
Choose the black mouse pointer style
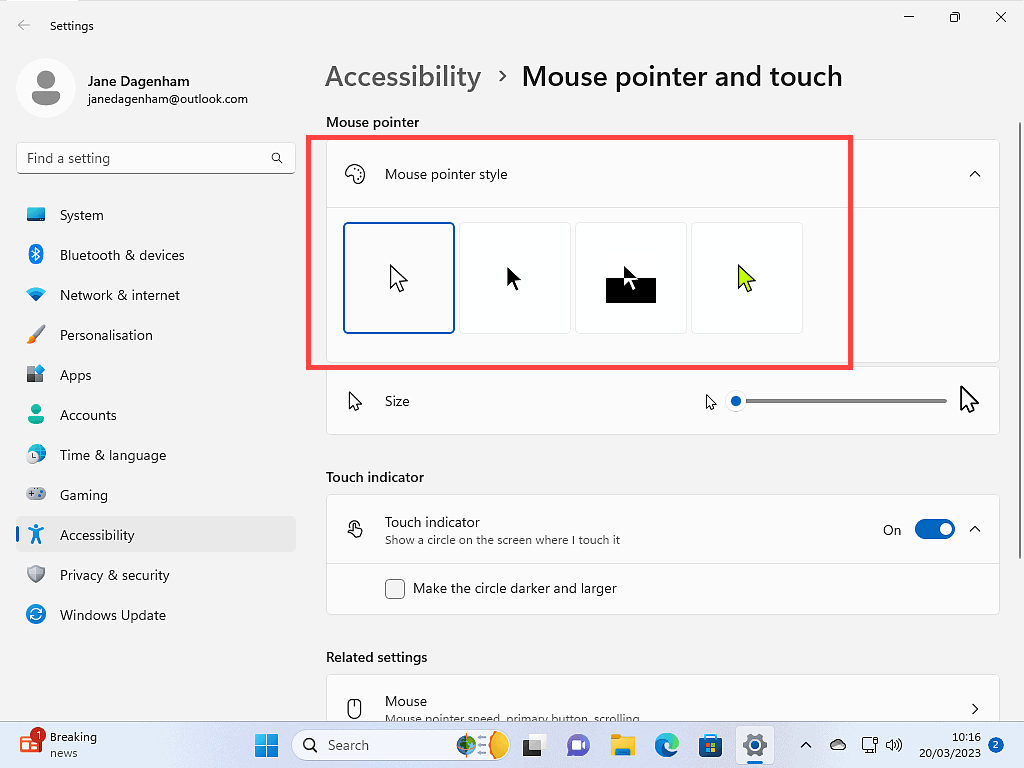coord(515,278)
